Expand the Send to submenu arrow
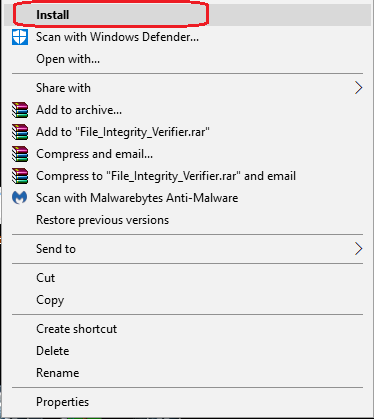Screen dimensions: 374x419 pyautogui.click(x=358, y=249)
